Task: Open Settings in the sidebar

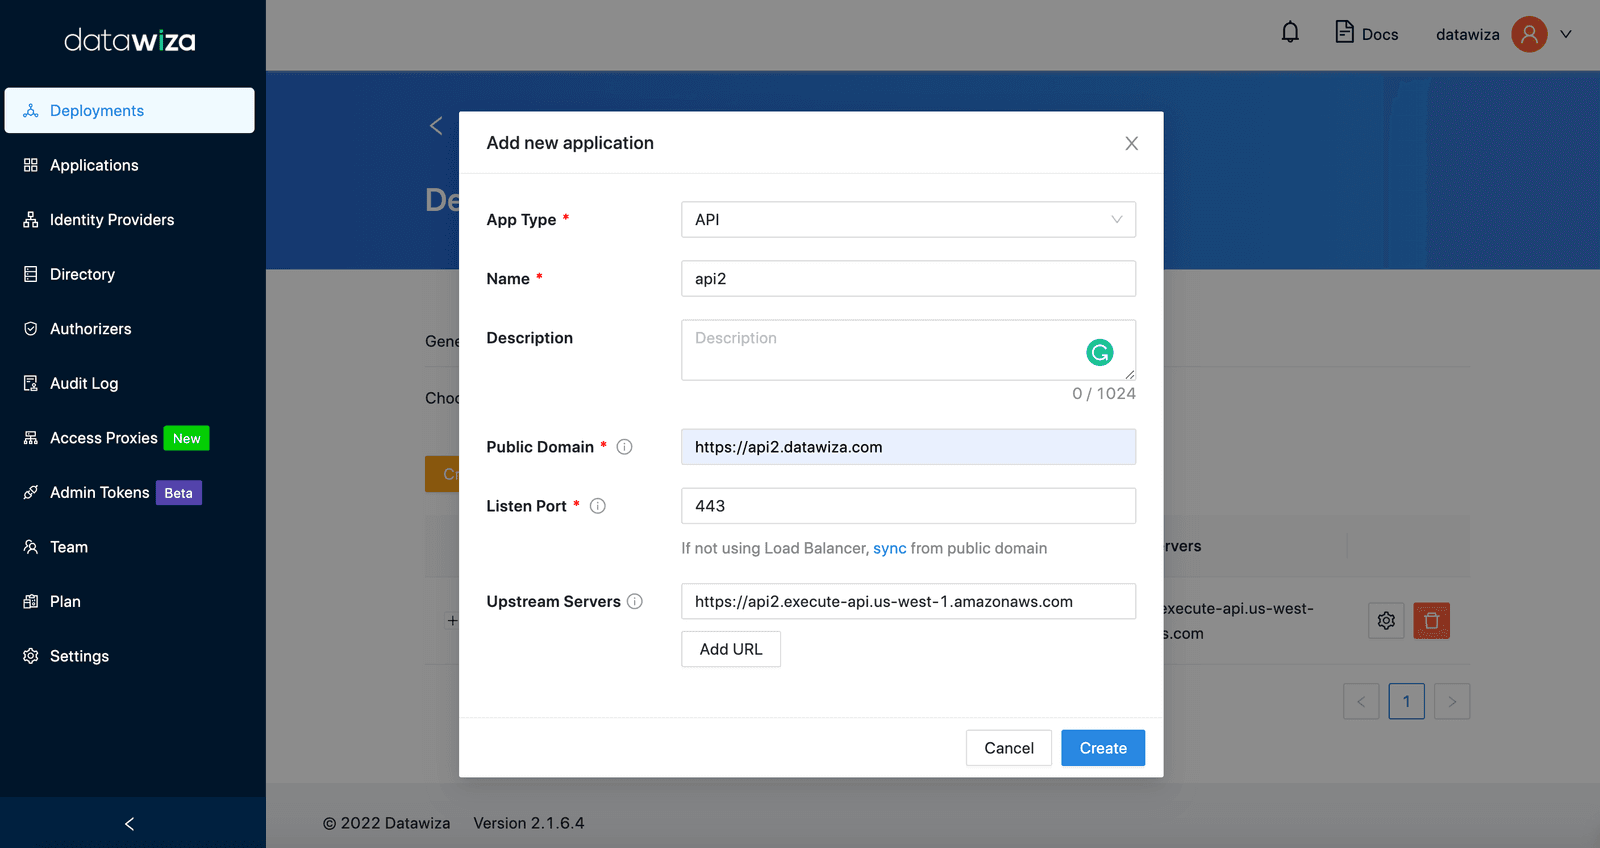Action: pos(129,656)
